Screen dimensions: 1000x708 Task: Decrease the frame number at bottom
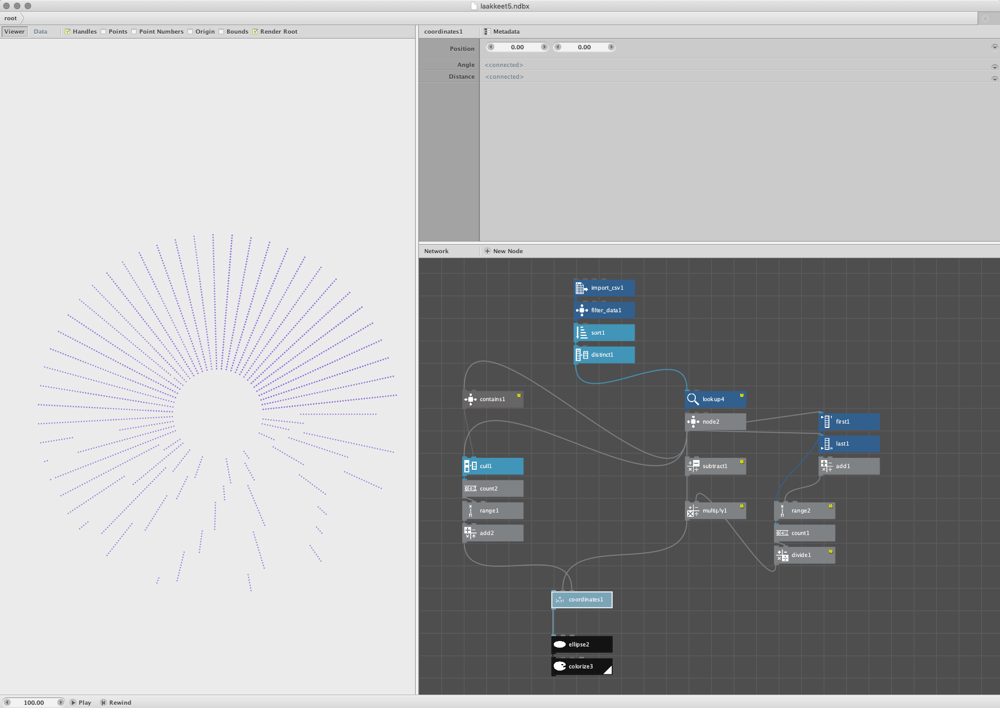tap(7, 702)
